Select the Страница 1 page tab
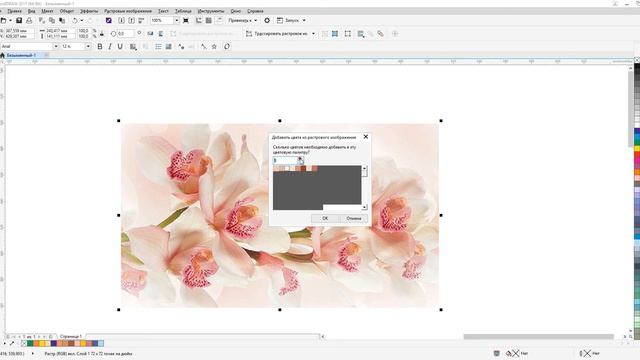 coord(71,336)
